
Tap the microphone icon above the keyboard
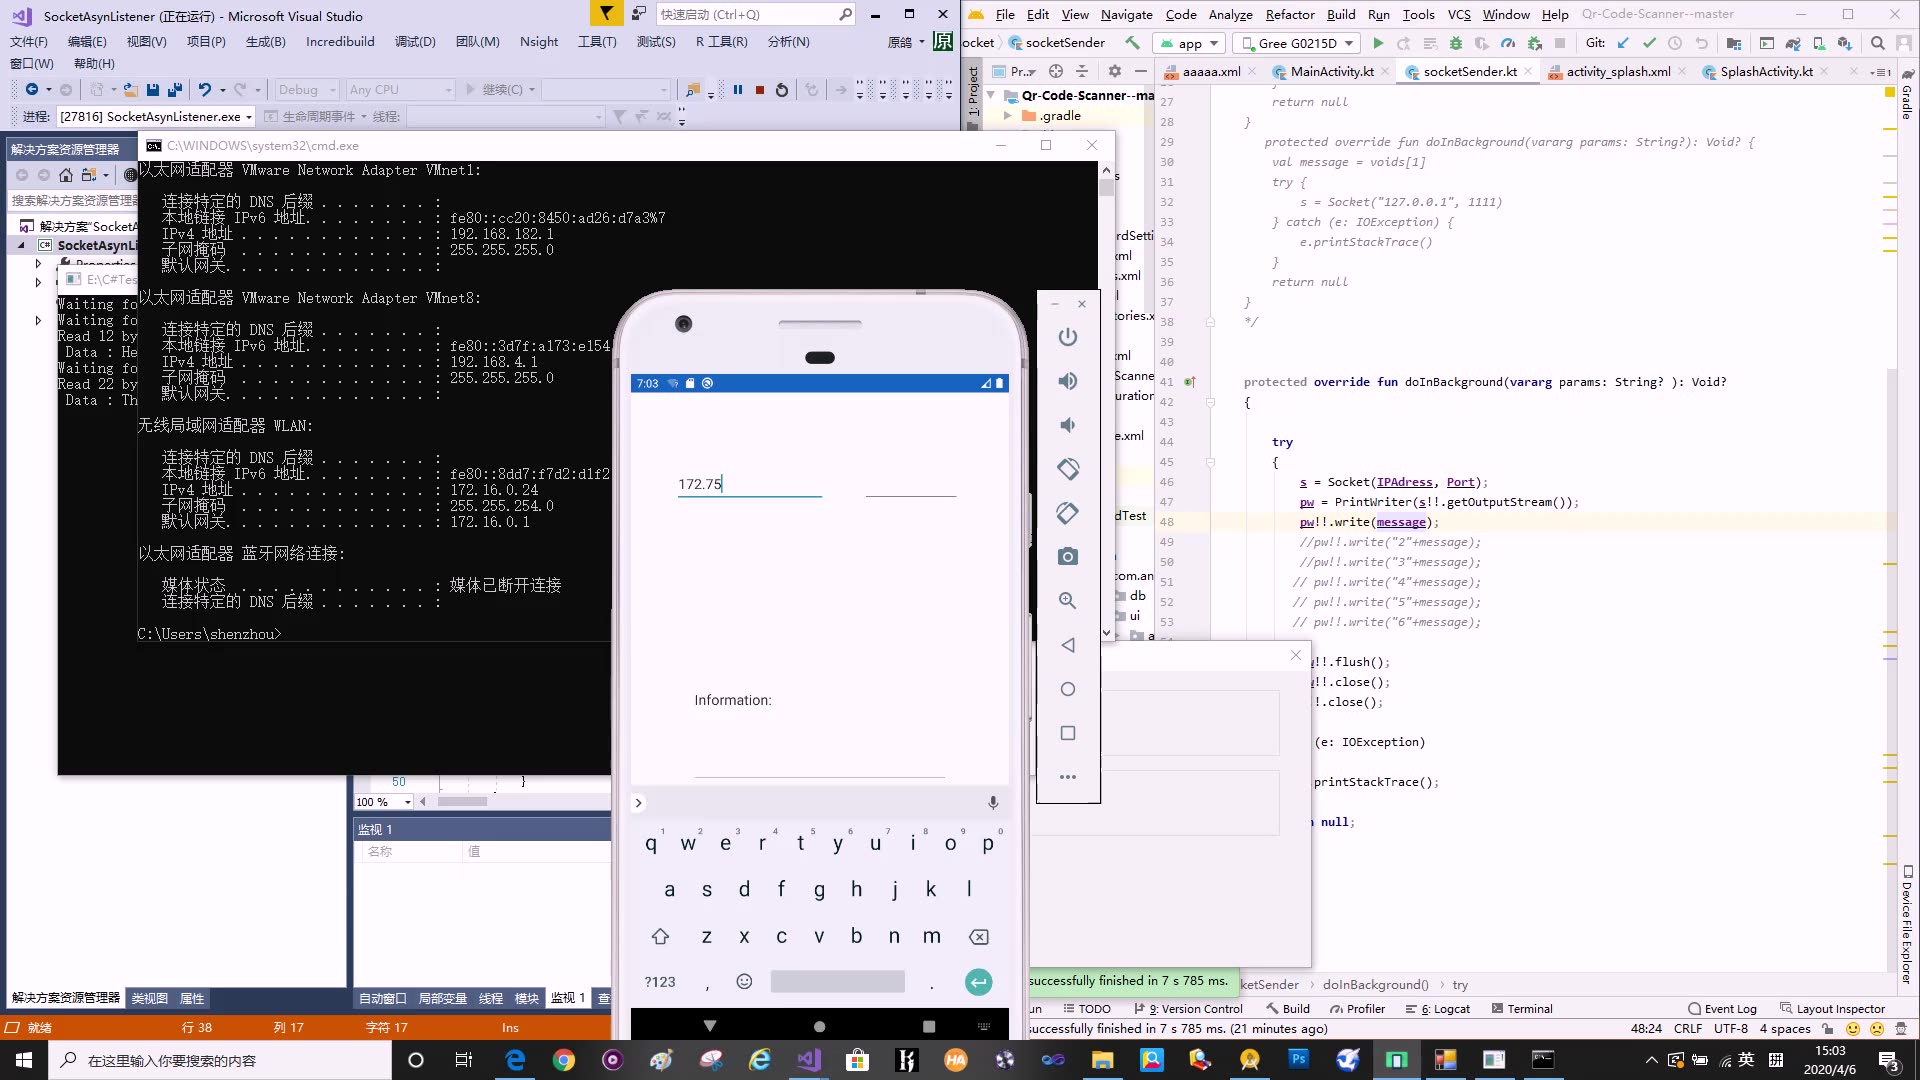[992, 802]
